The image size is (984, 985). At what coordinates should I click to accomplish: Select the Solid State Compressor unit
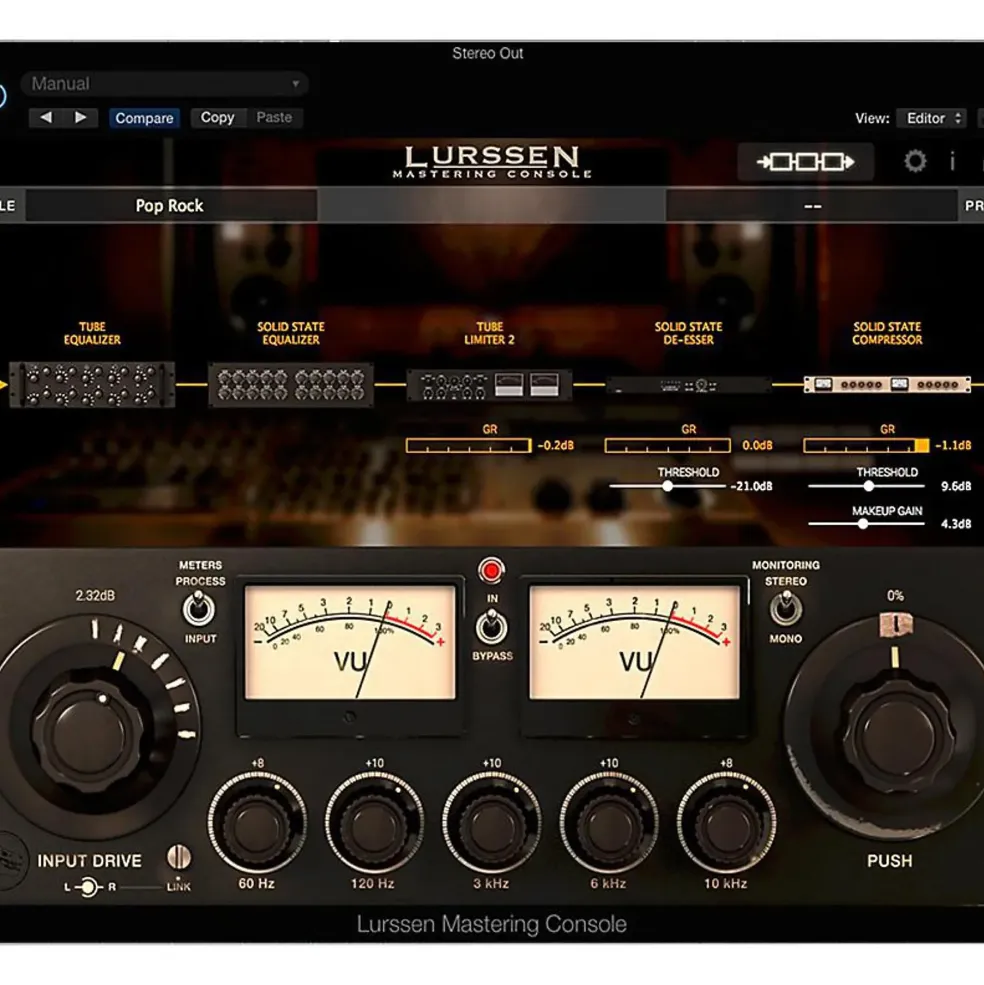click(x=887, y=384)
